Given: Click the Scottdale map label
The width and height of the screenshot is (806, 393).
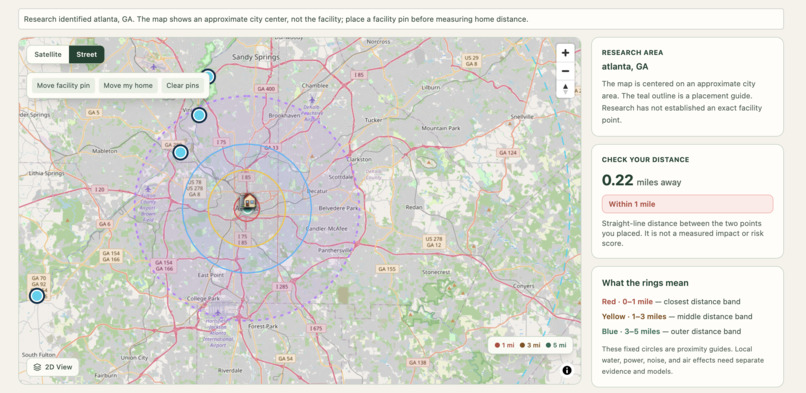Looking at the screenshot, I should coord(341,177).
